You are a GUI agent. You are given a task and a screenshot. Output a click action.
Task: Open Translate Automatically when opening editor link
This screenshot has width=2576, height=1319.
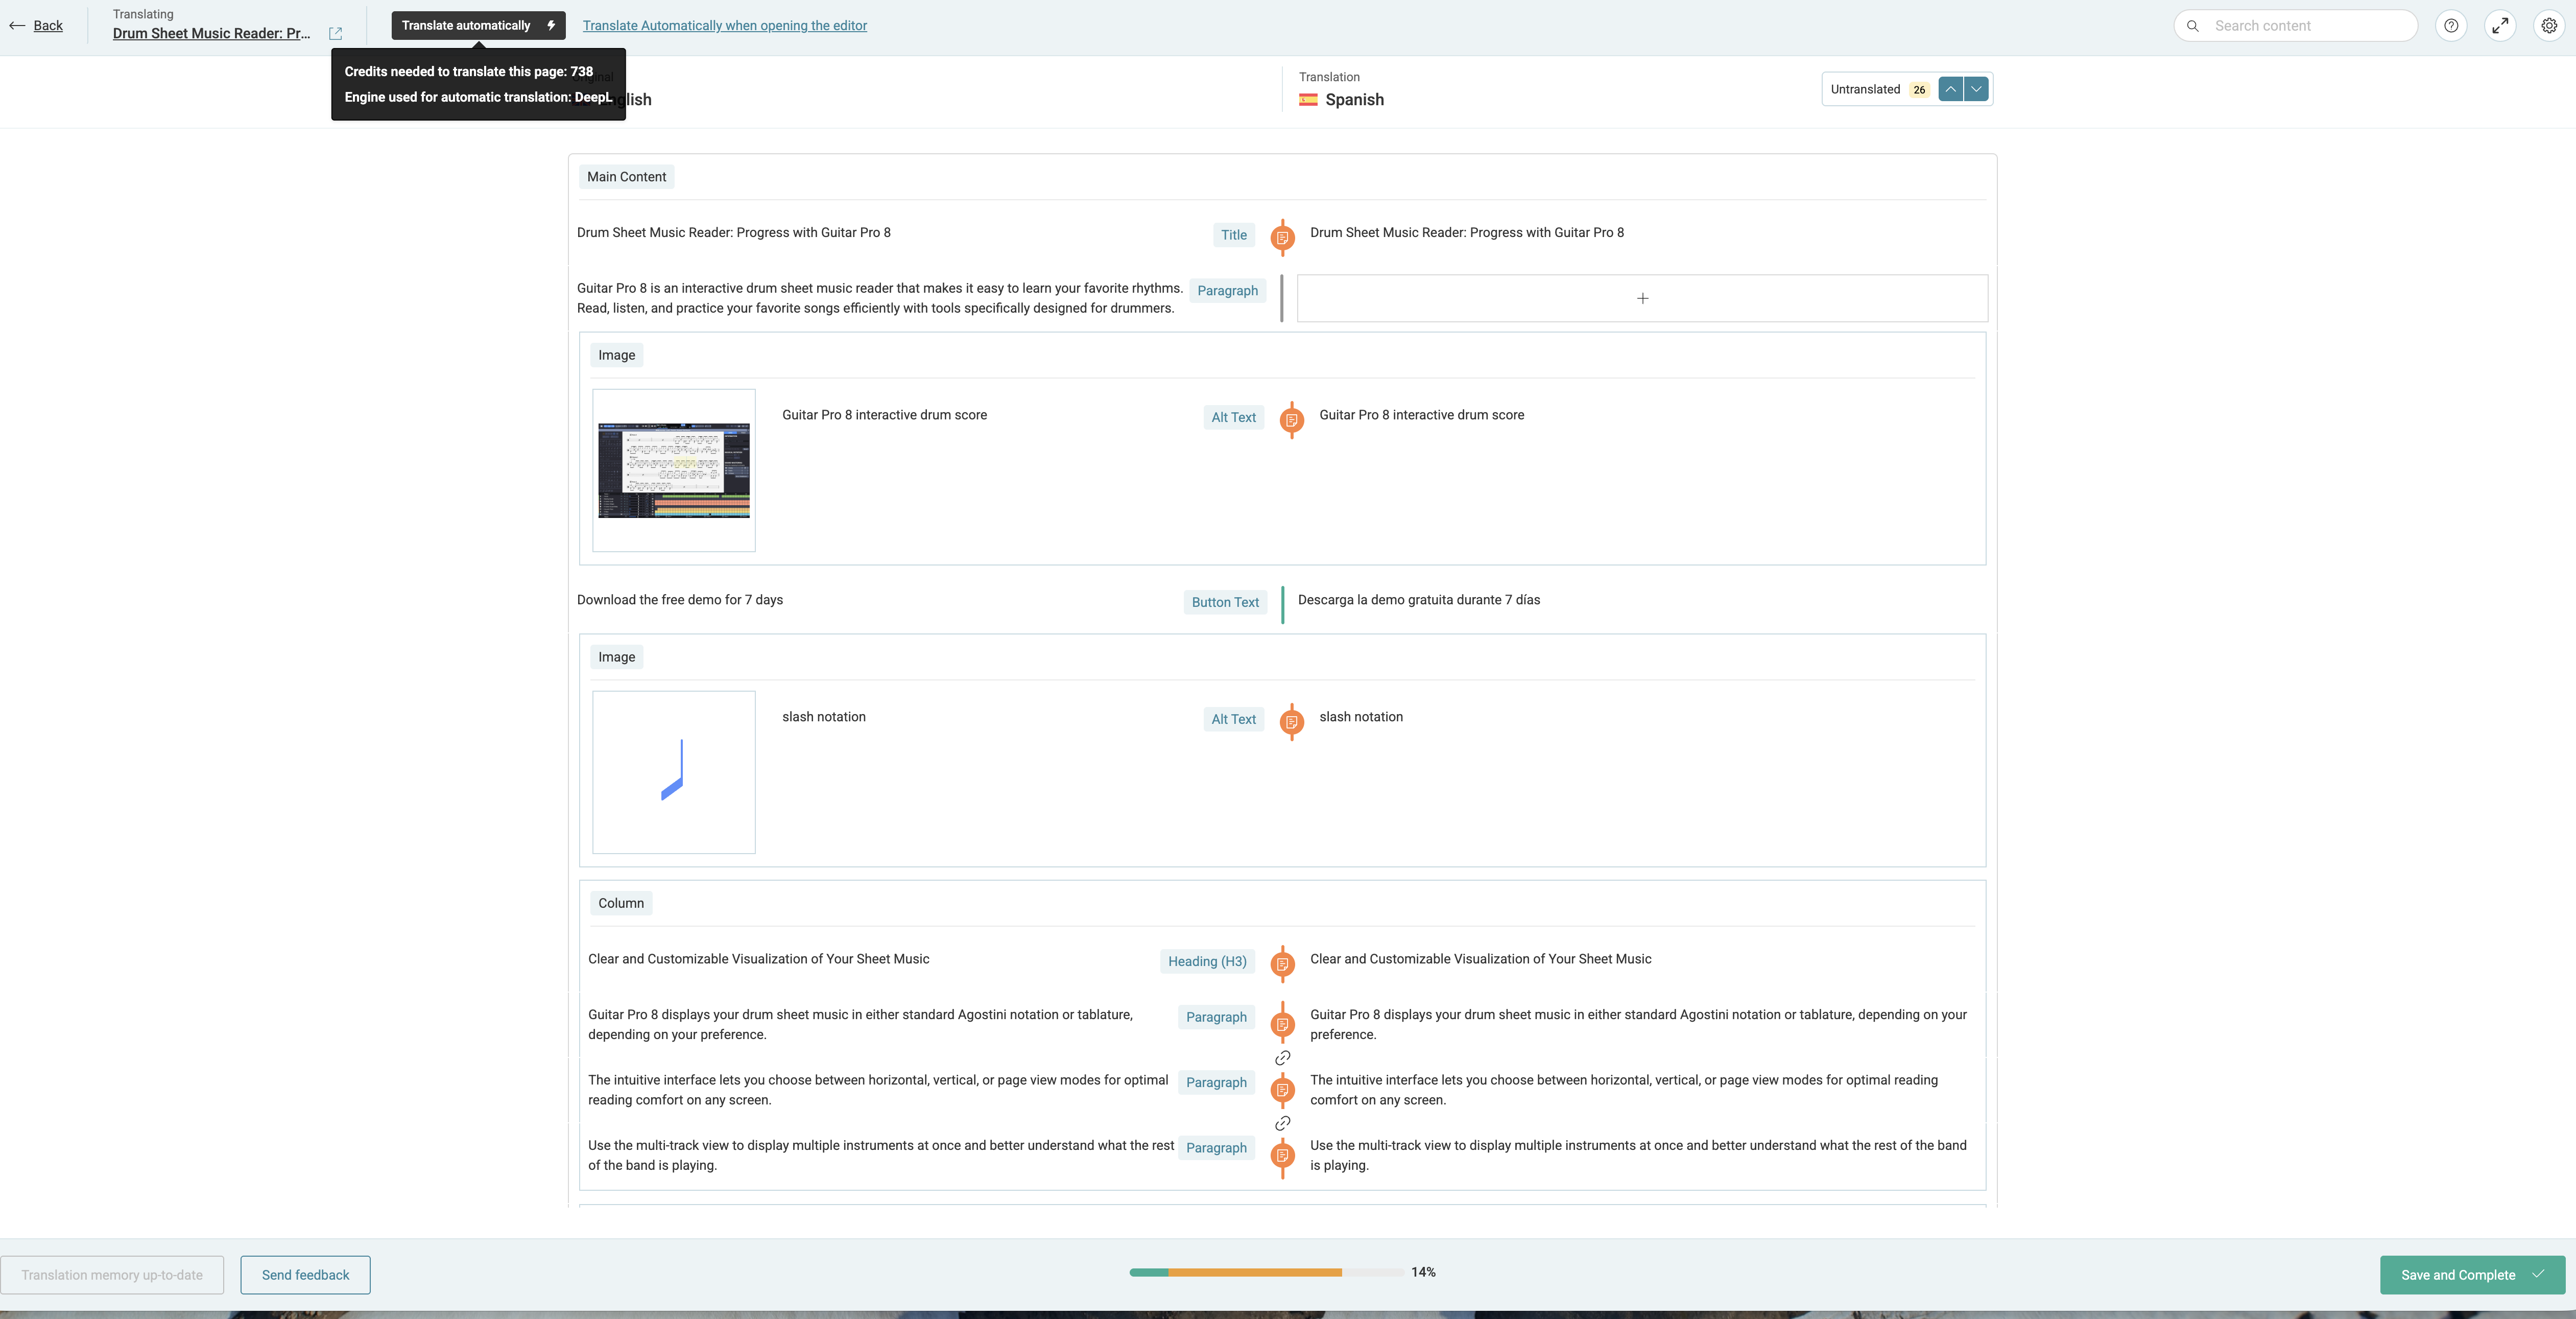tap(724, 26)
